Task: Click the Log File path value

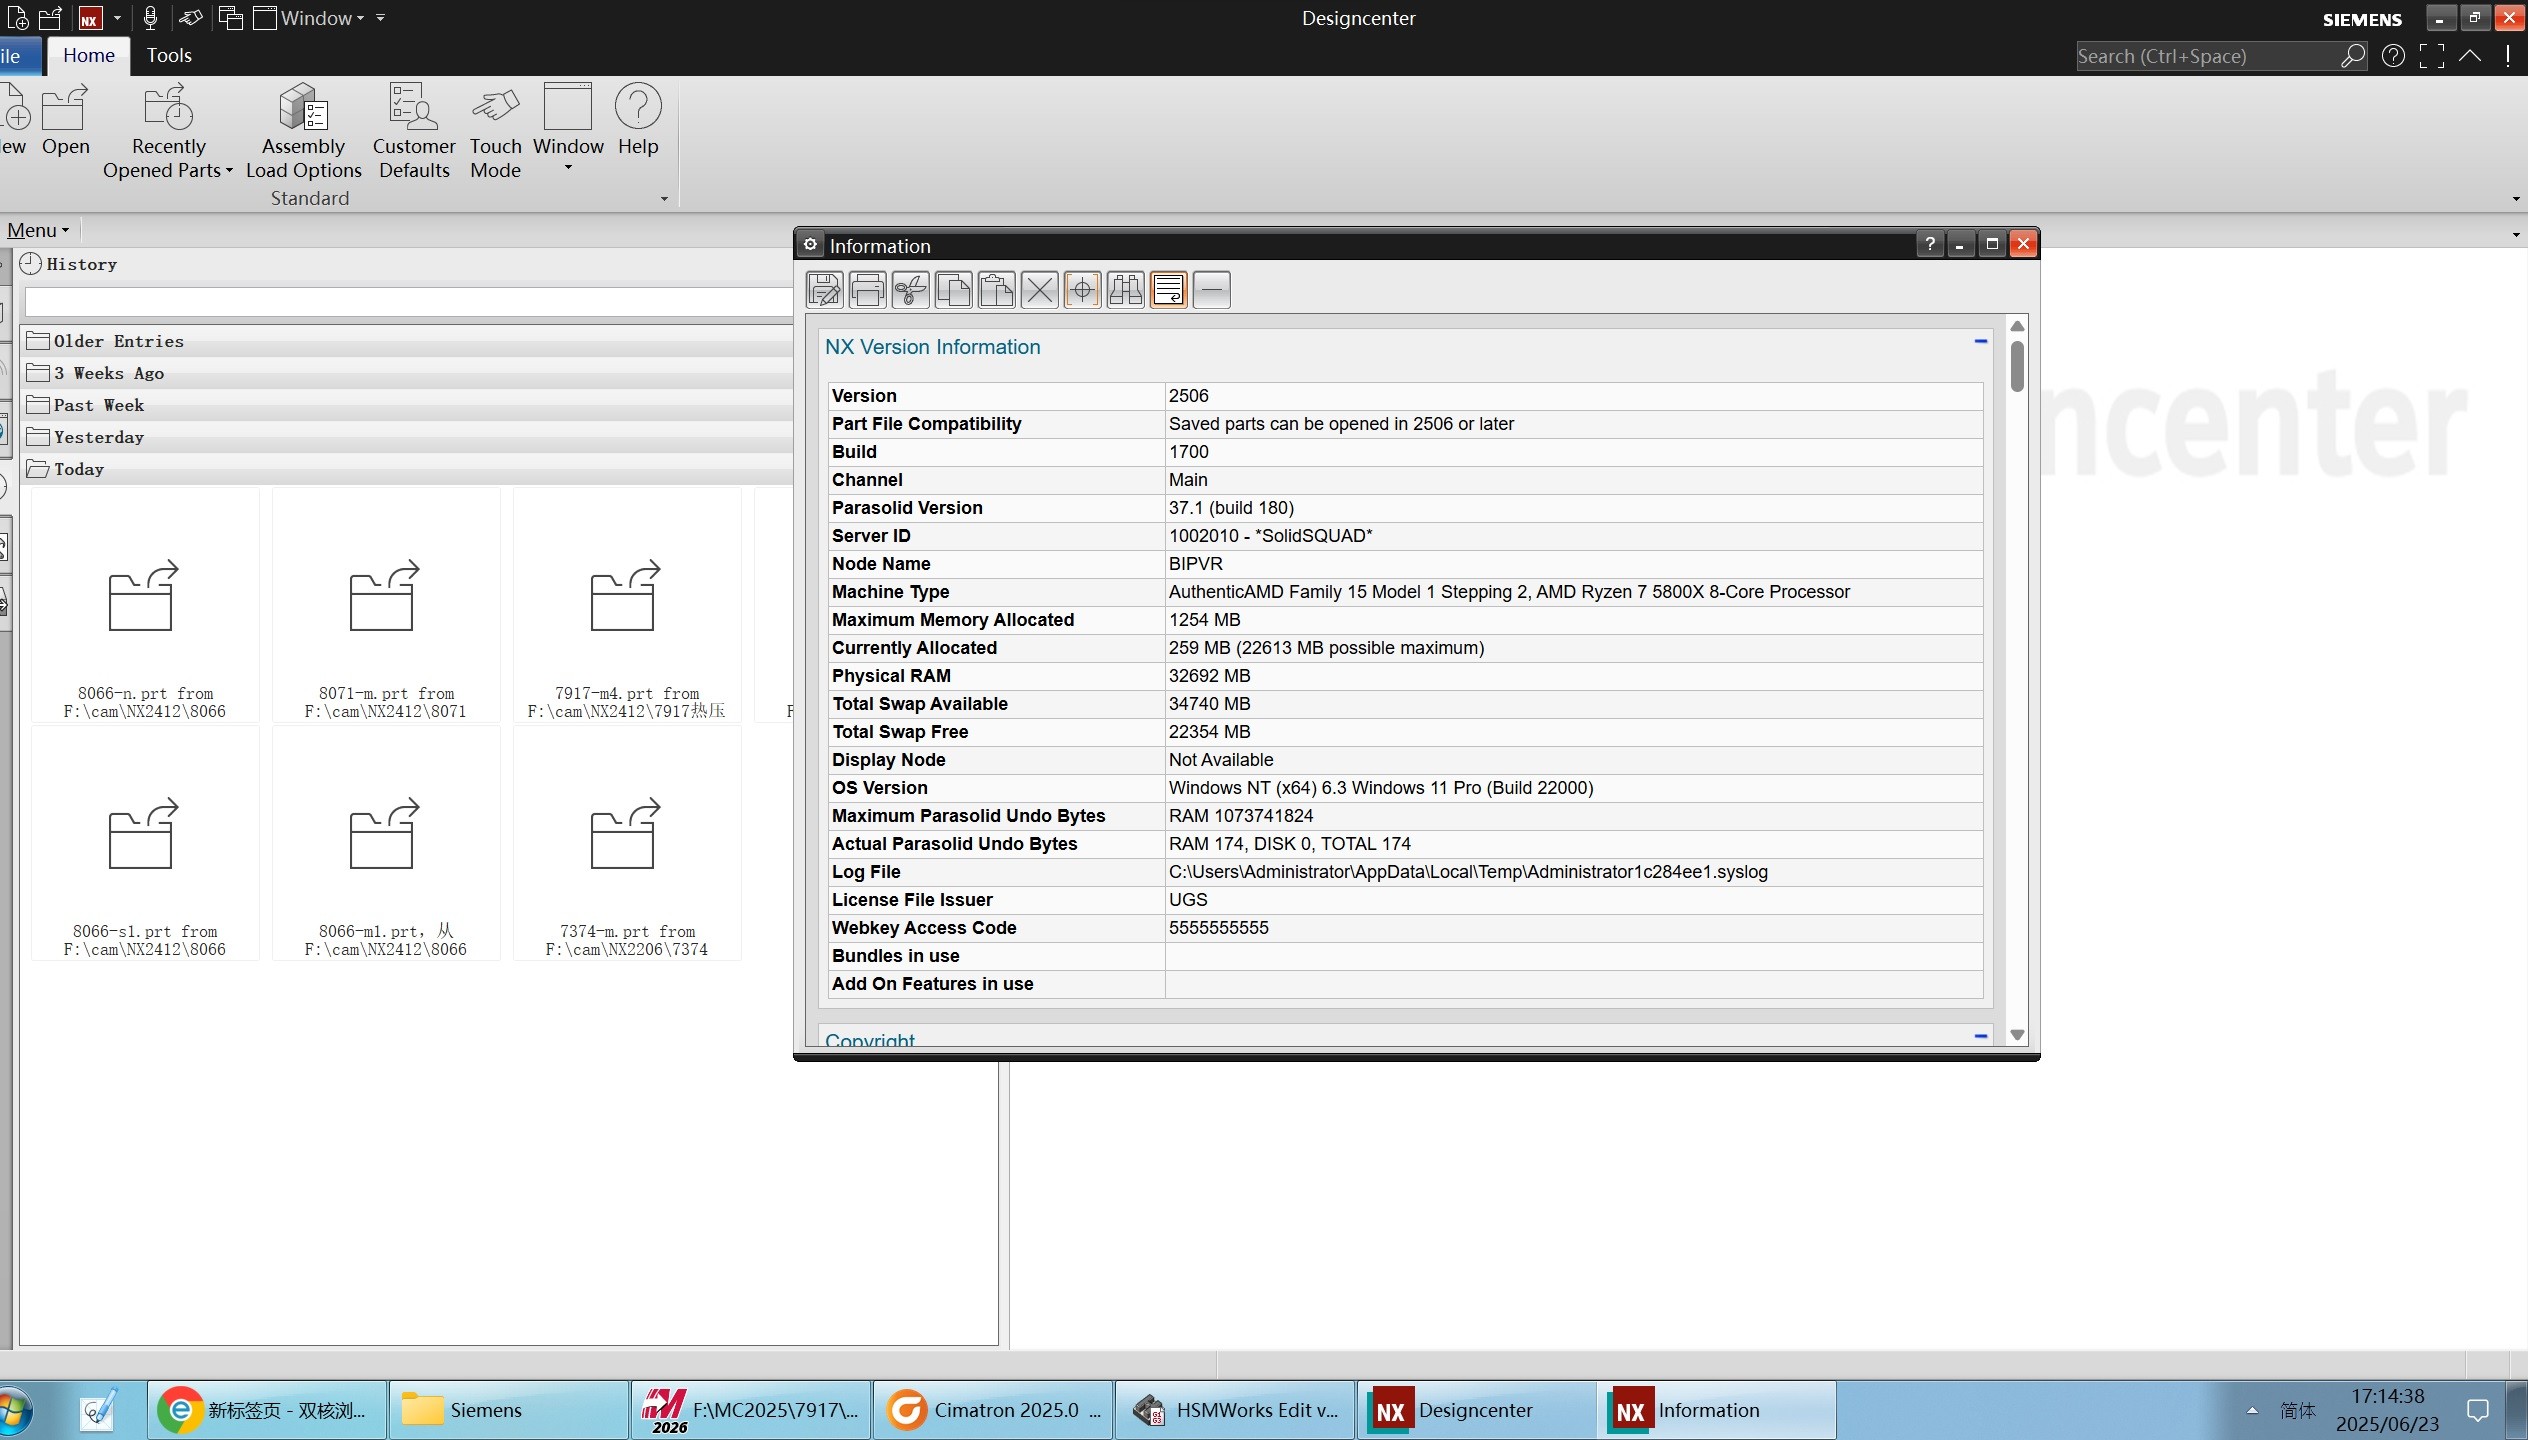Action: point(1467,872)
